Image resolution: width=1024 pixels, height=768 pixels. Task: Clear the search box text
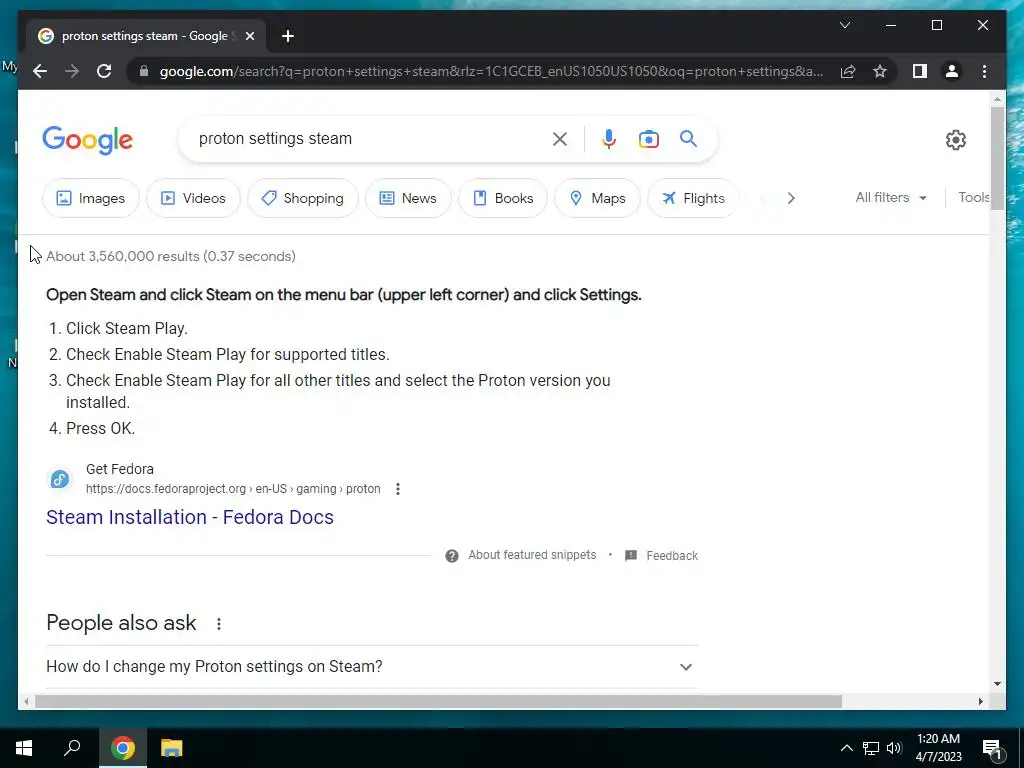coord(560,138)
